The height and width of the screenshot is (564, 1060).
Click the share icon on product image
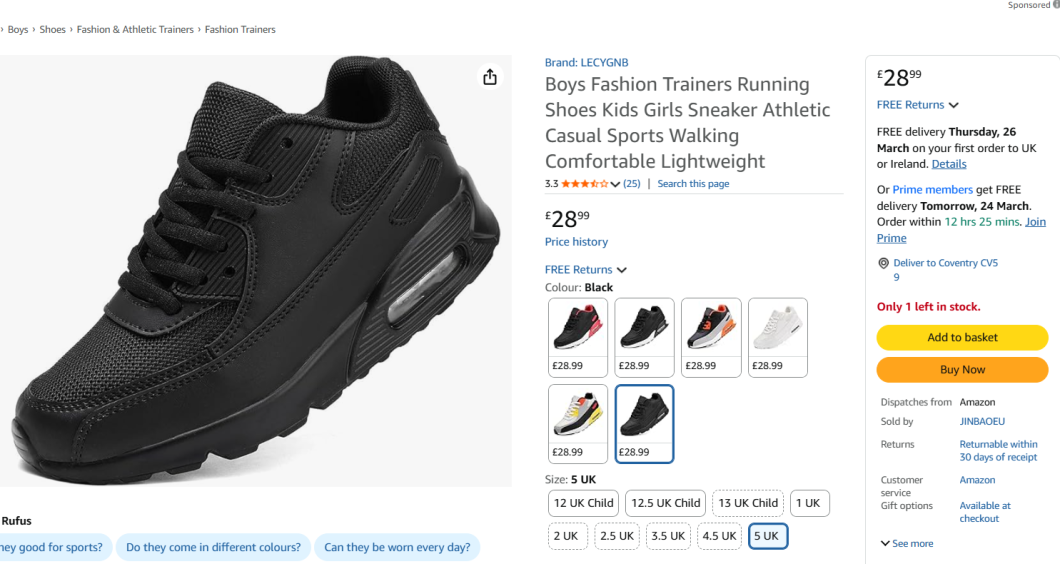pos(490,77)
